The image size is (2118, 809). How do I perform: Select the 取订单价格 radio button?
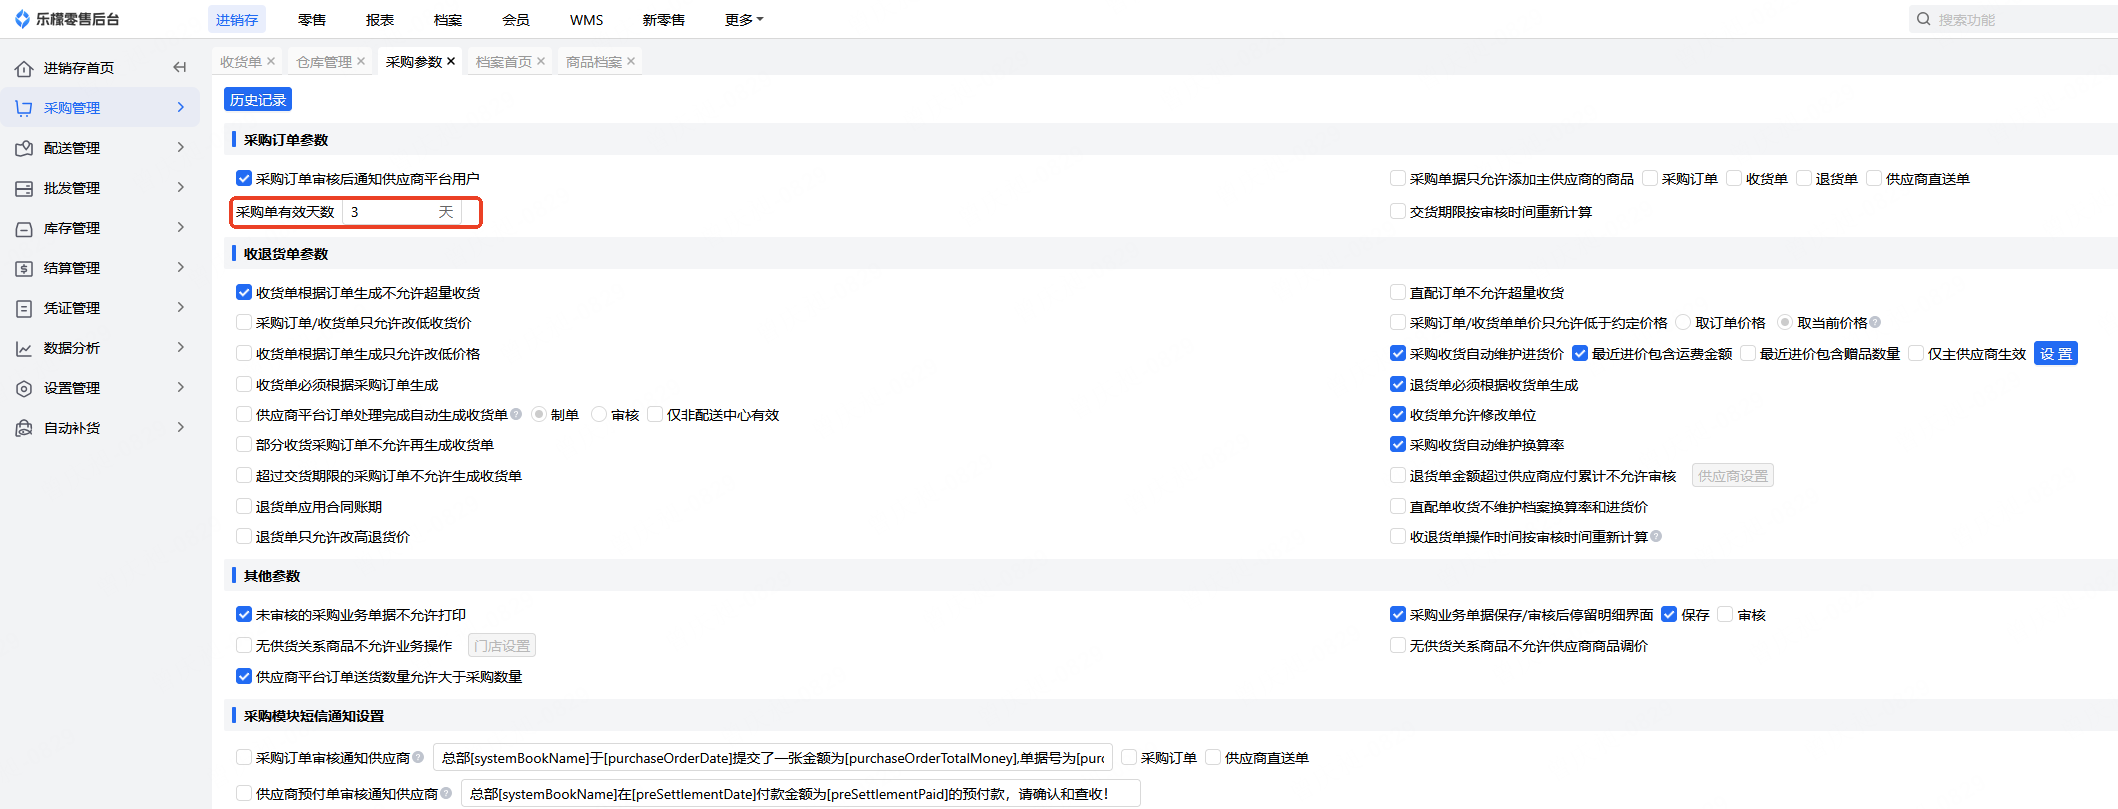point(1683,322)
